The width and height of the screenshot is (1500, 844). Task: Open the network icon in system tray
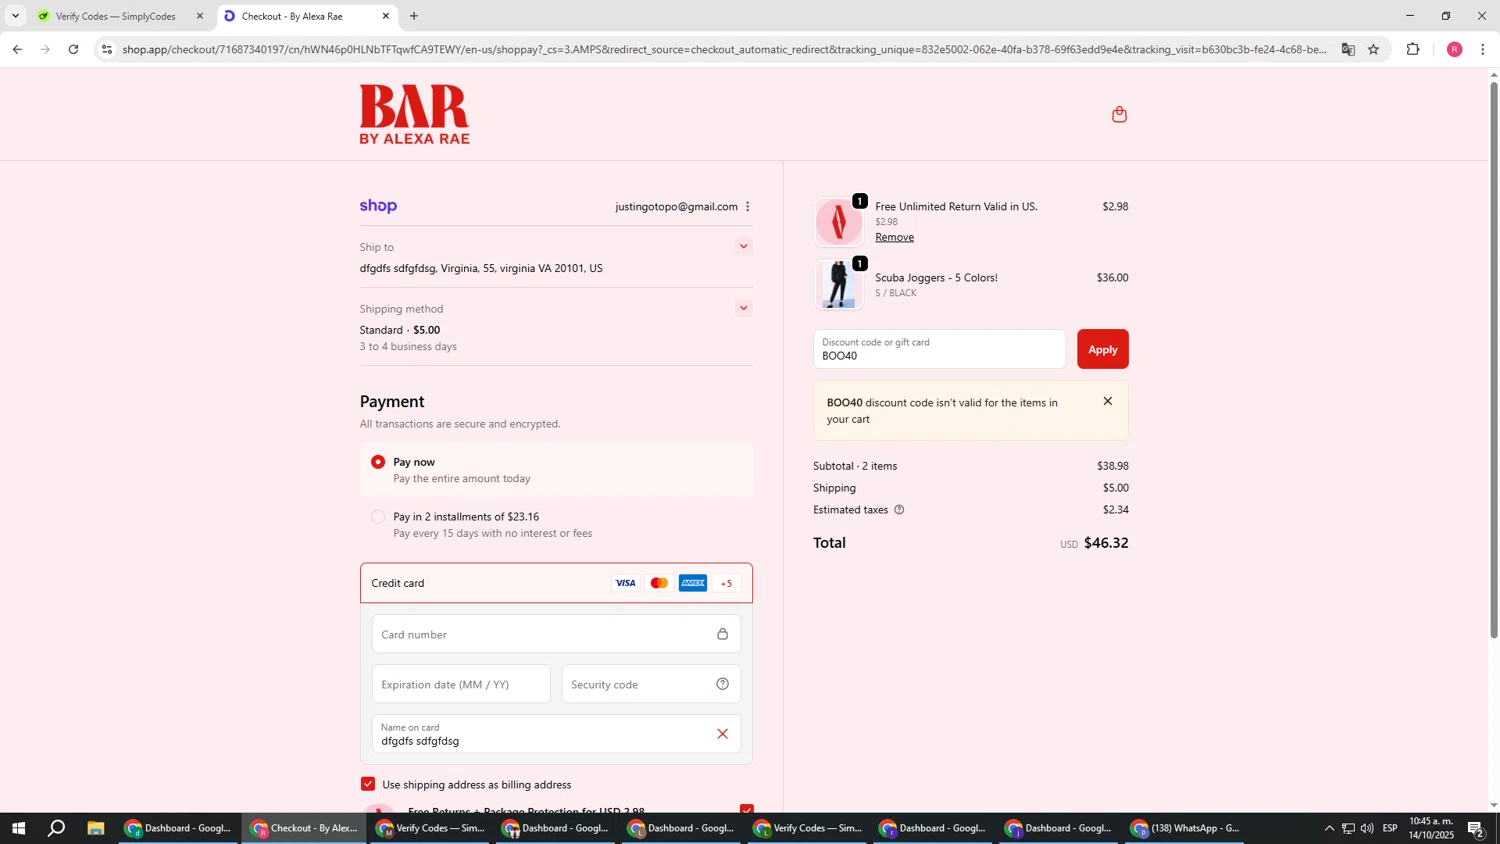pos(1348,828)
